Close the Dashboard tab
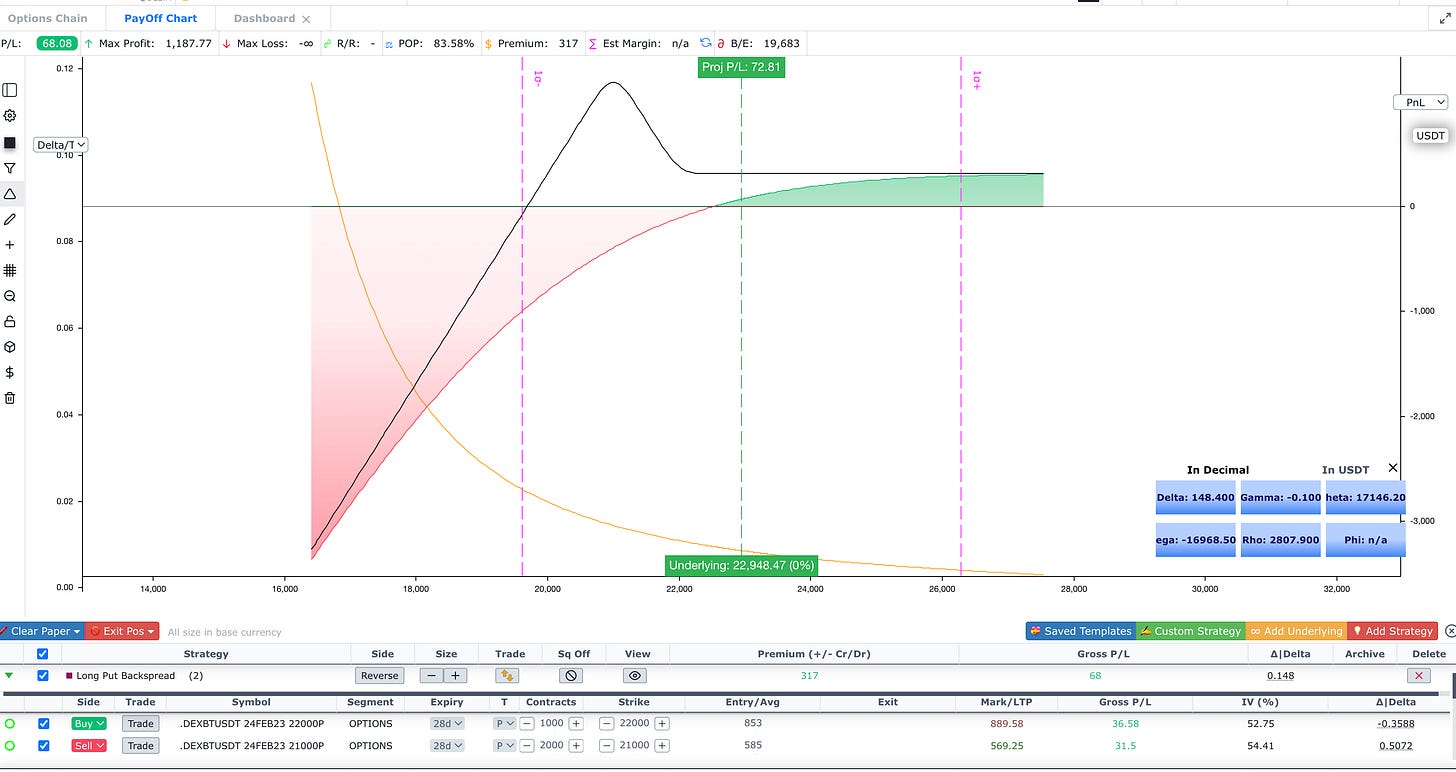Screen dimensions: 1456x772 point(306,19)
